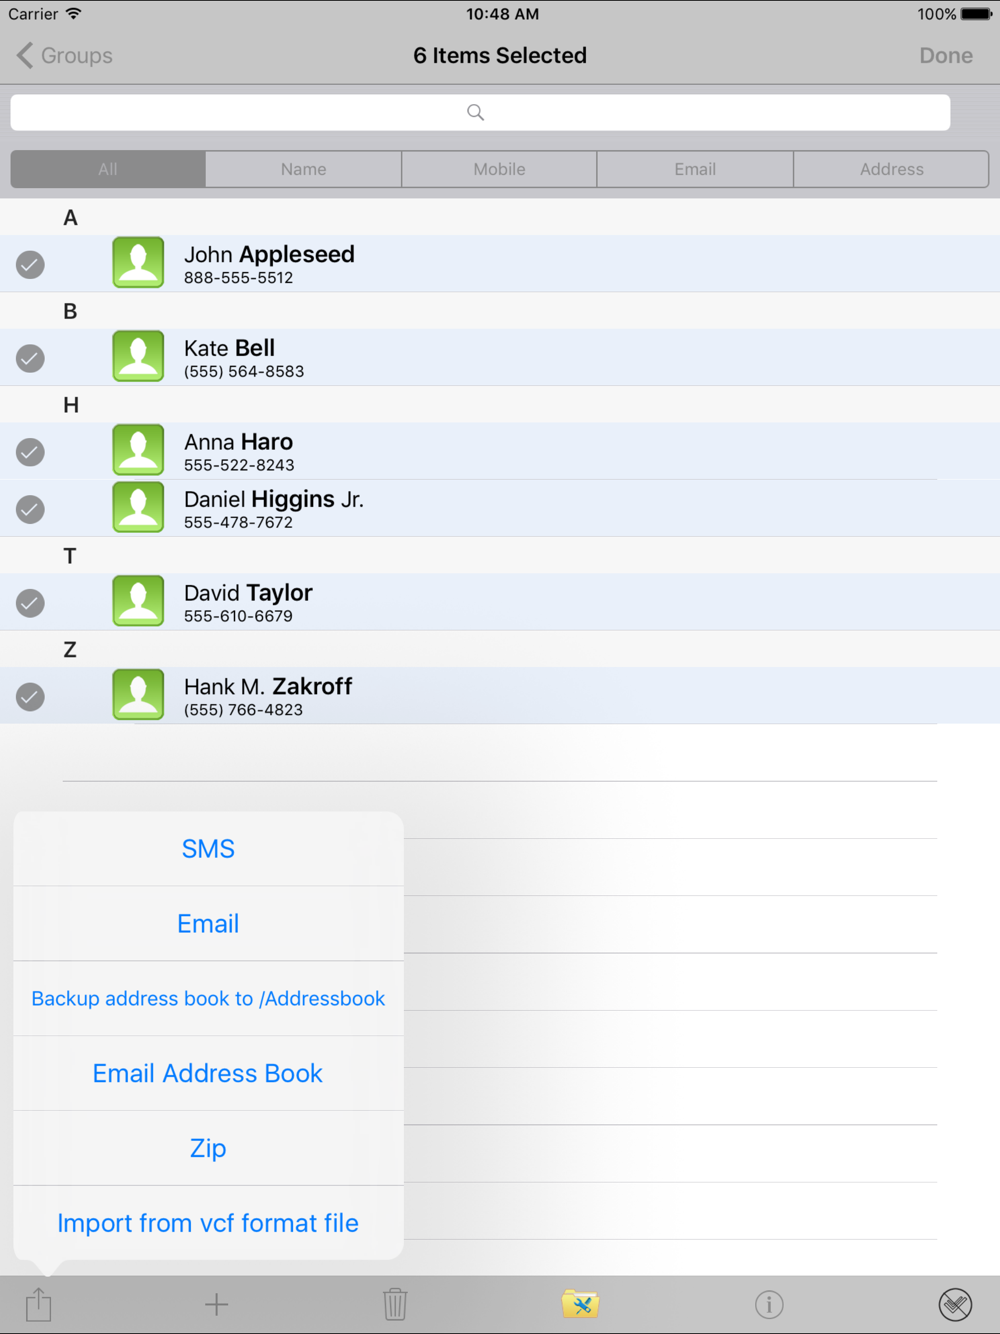Tap phone number 888-555-5512
1000x1334 pixels.
click(x=238, y=278)
